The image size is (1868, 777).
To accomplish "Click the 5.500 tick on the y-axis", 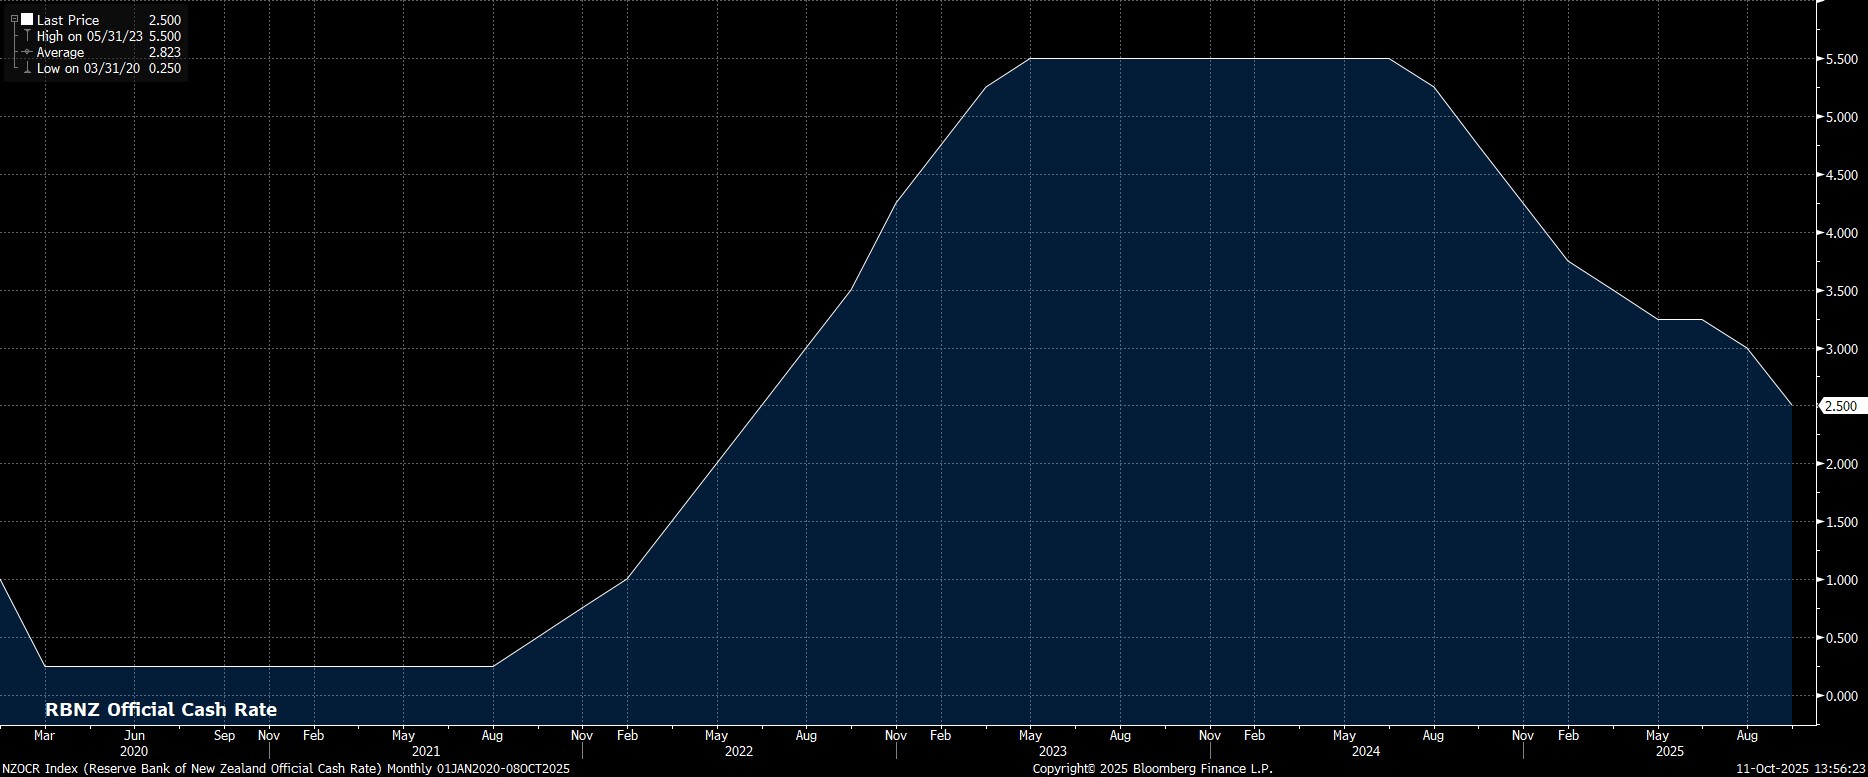I will 1841,59.
